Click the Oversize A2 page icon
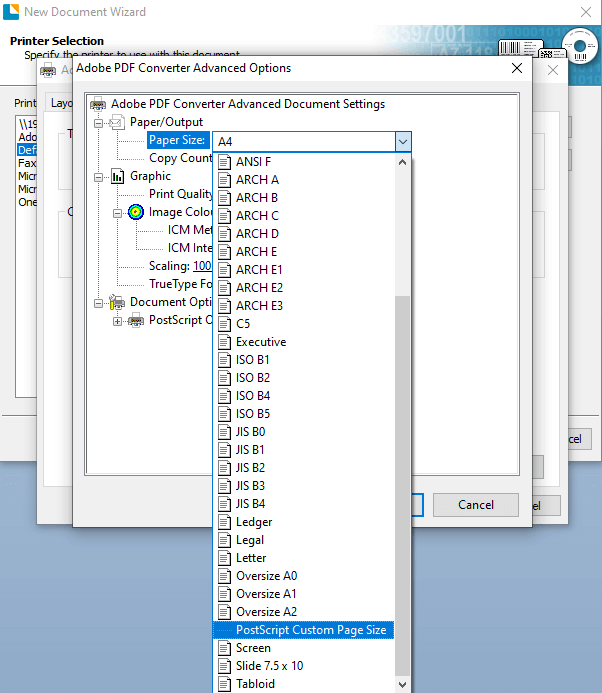 (225, 613)
